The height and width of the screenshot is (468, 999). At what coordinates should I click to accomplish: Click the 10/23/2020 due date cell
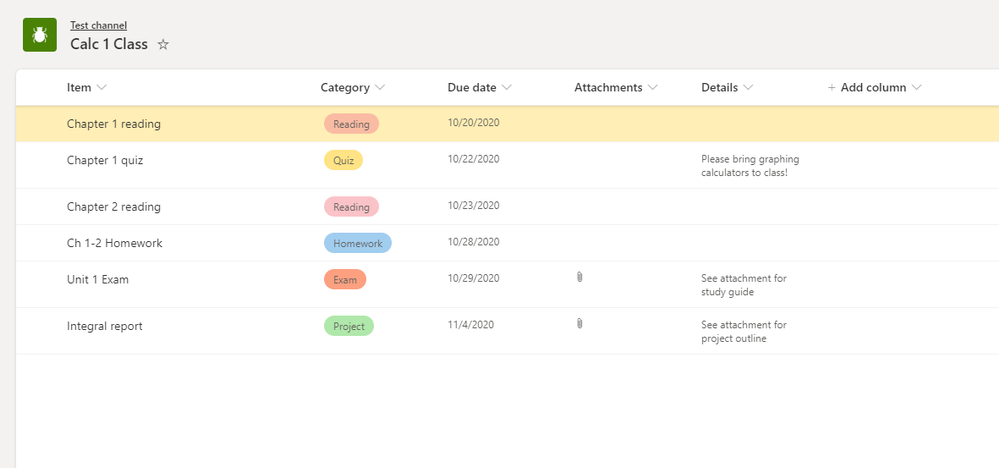coord(473,205)
